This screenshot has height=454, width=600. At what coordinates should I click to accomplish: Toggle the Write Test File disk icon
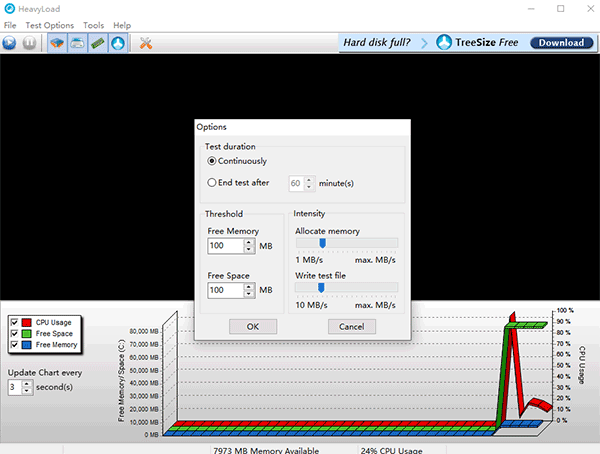[77, 42]
